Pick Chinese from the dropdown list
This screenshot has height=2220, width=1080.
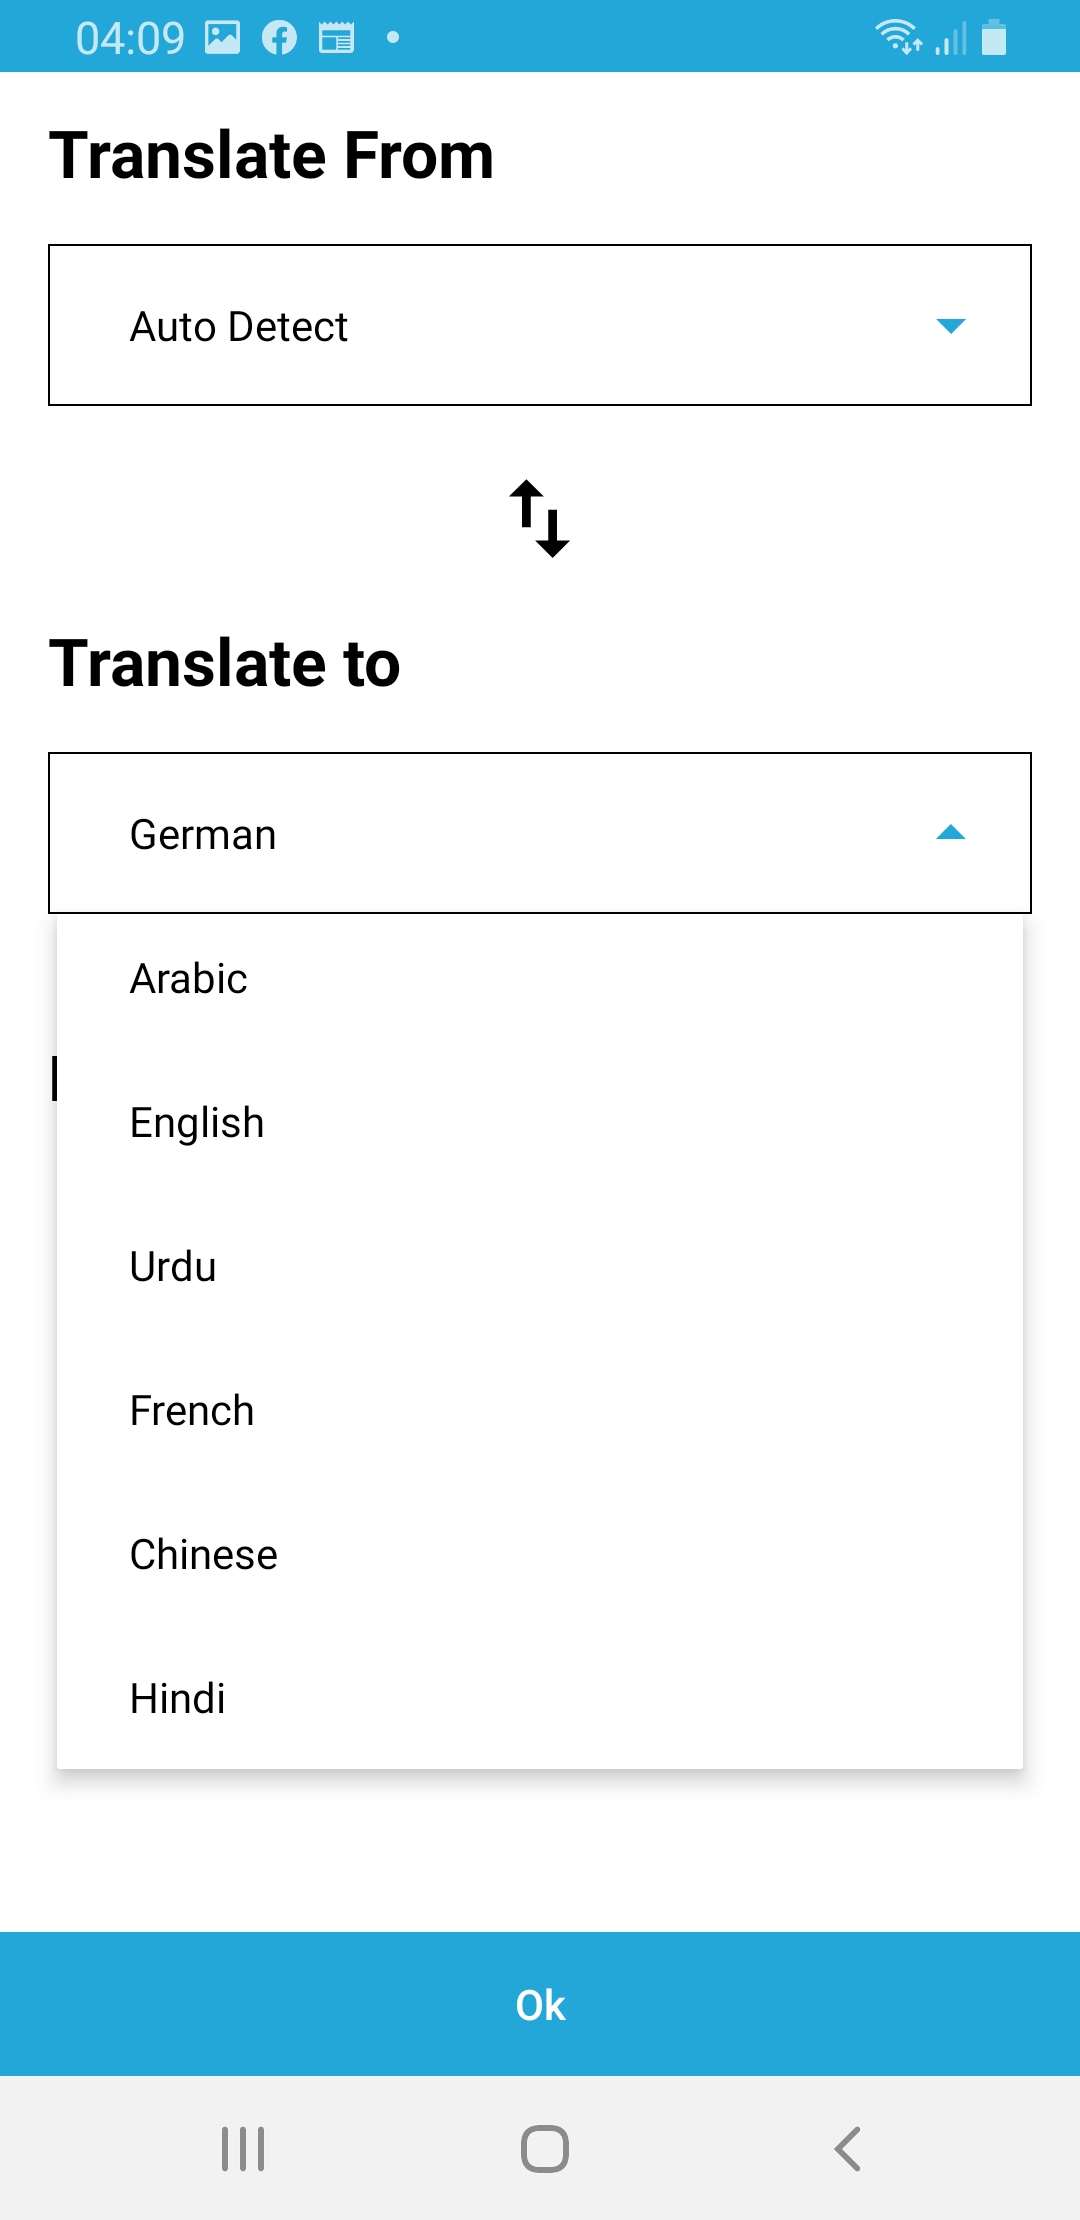pos(540,1554)
